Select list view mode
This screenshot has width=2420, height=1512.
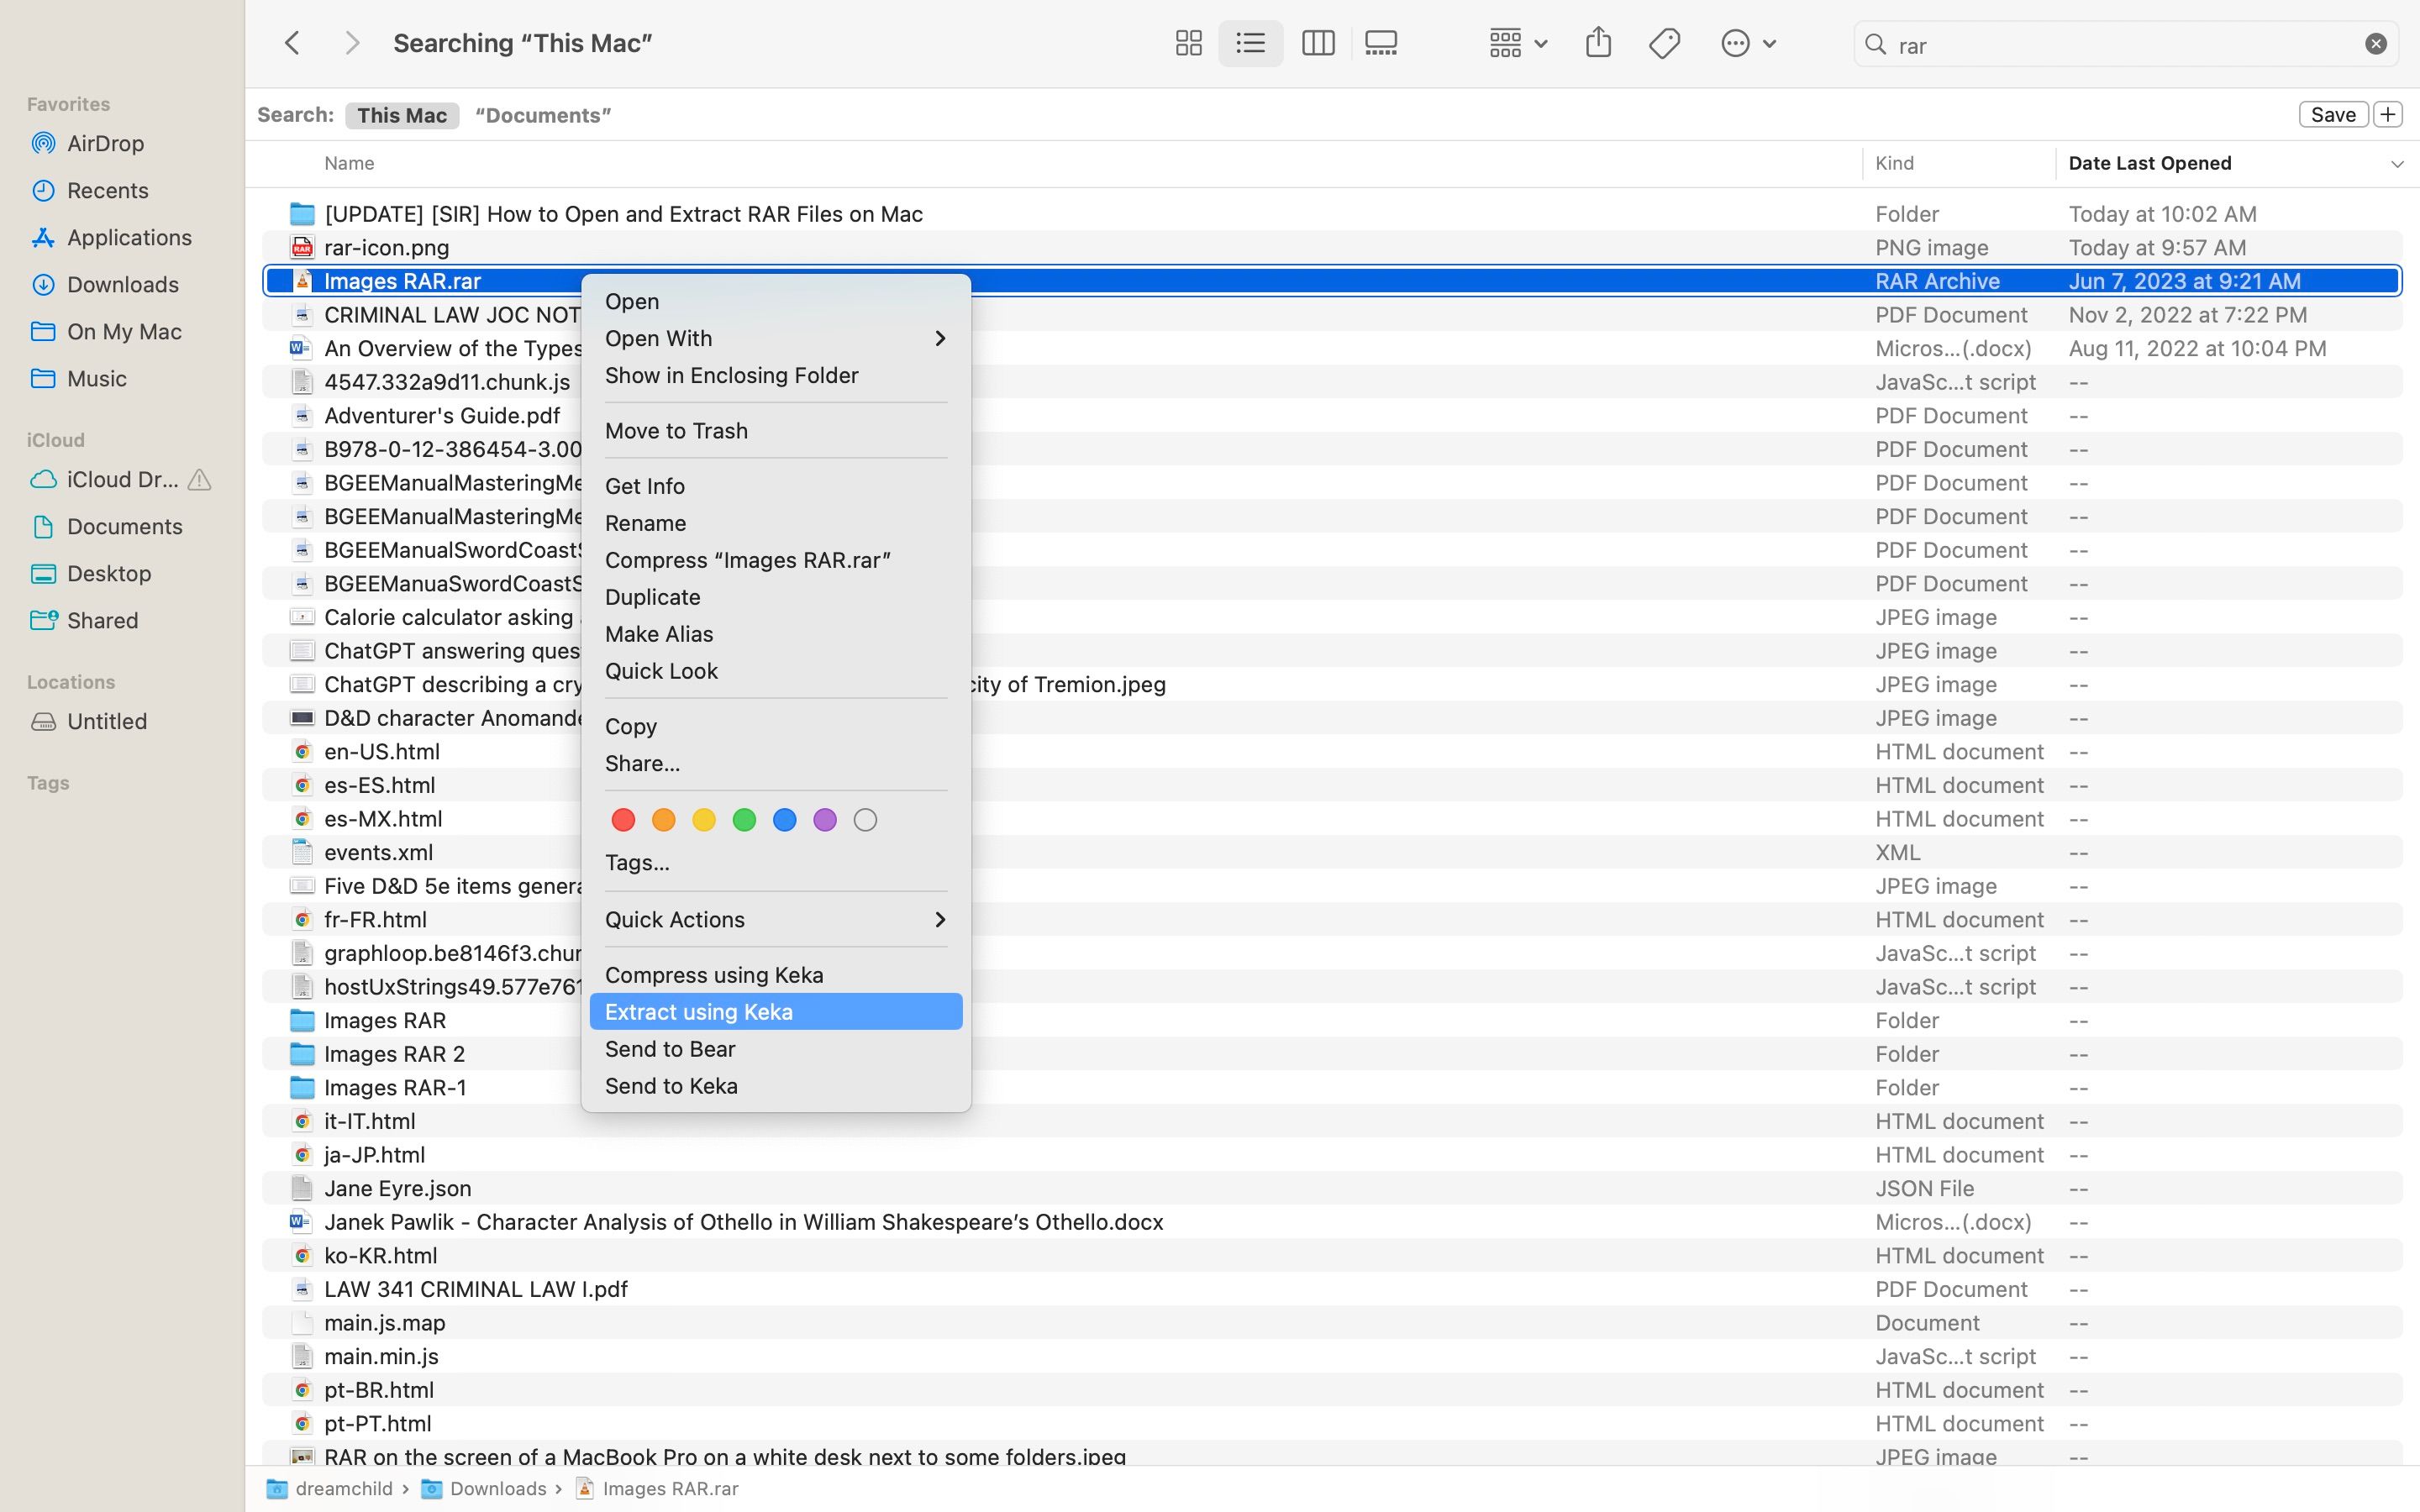tap(1250, 43)
